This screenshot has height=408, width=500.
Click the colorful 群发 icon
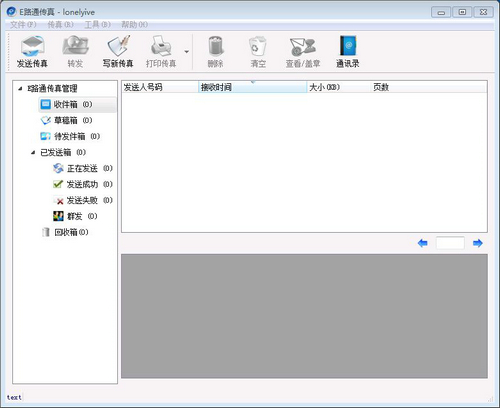coord(58,216)
